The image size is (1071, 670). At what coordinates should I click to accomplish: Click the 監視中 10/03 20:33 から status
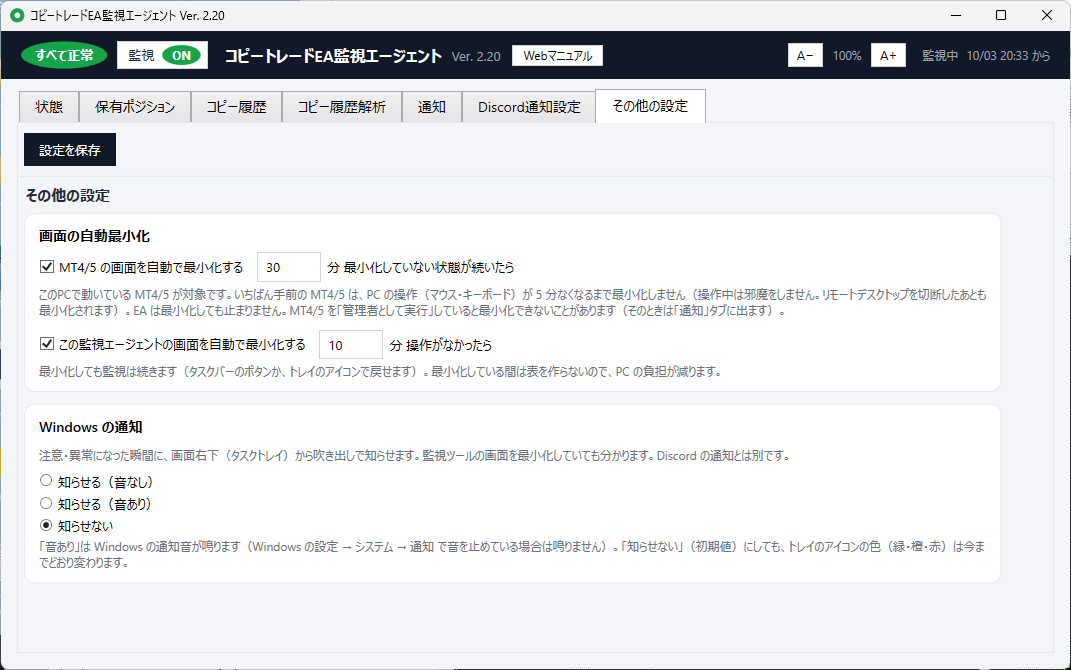(x=986, y=55)
